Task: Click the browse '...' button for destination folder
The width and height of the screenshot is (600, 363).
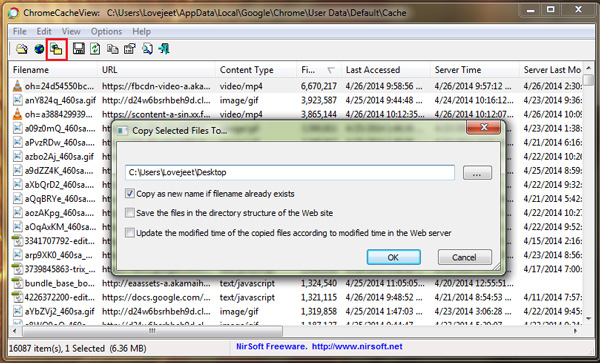Action: click(477, 173)
